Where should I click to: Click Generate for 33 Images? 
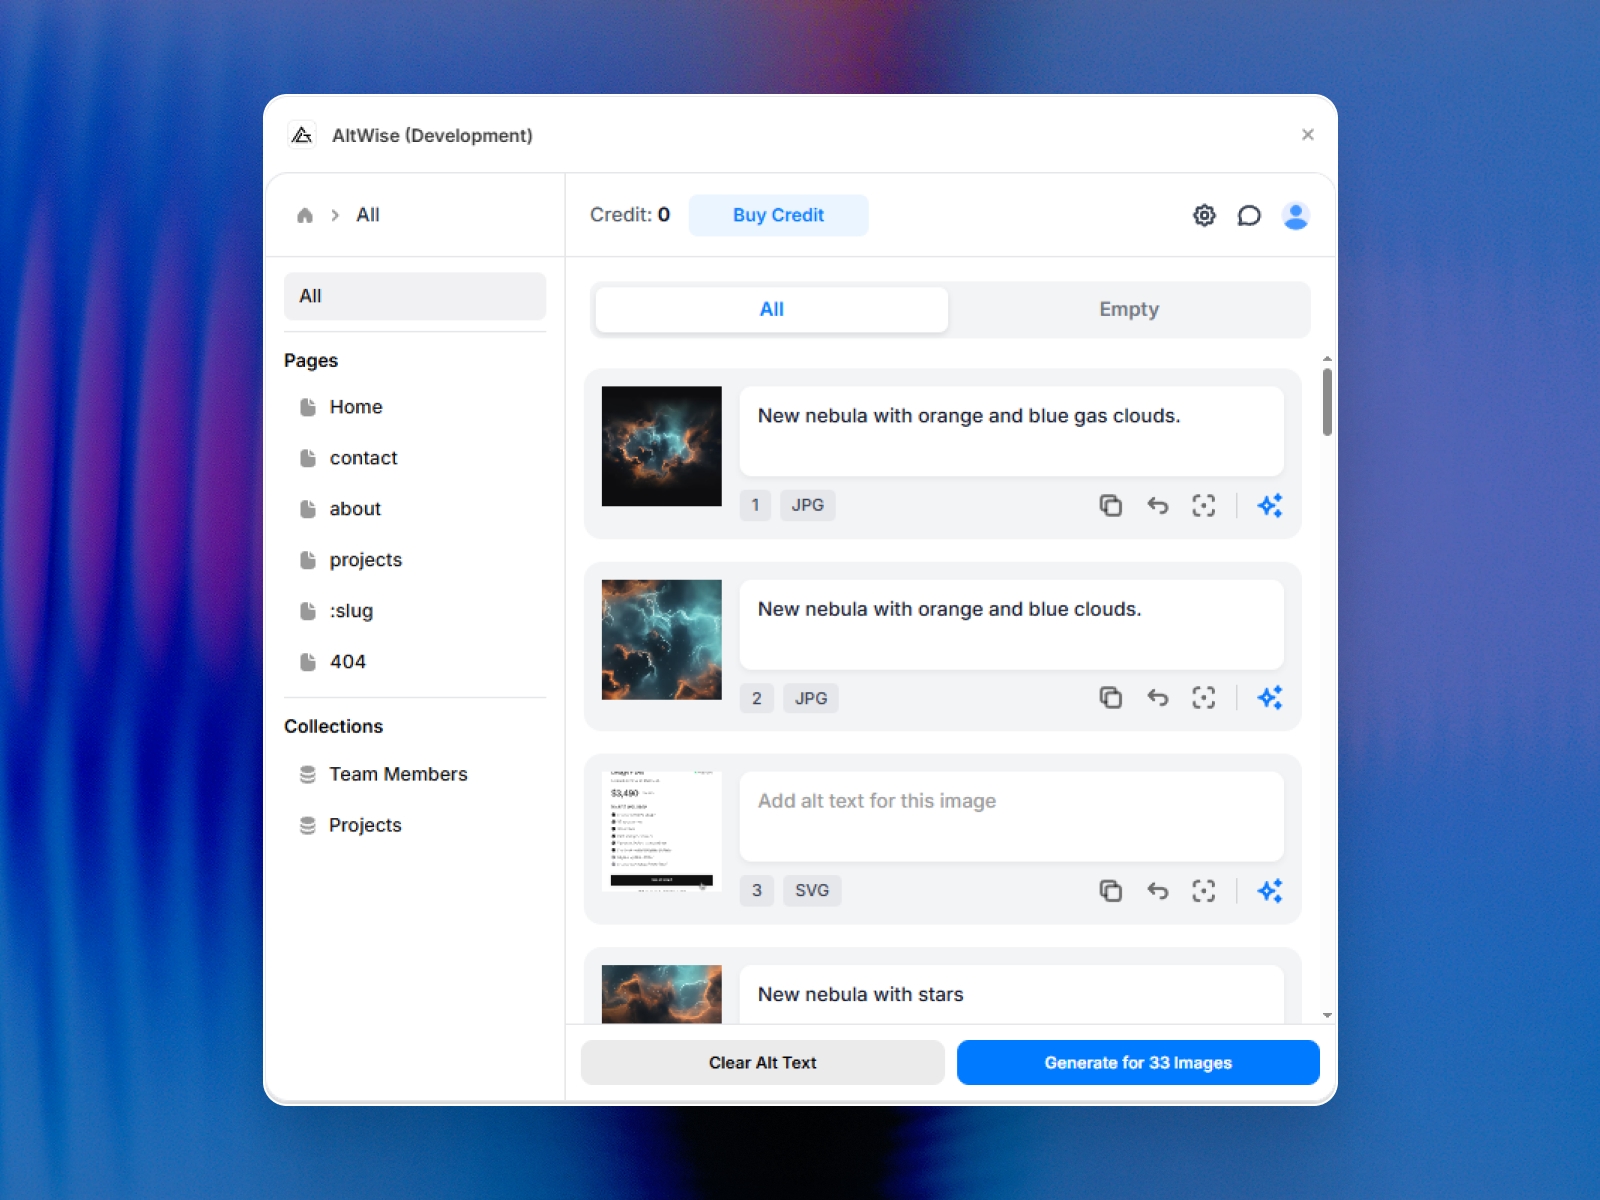click(1137, 1062)
